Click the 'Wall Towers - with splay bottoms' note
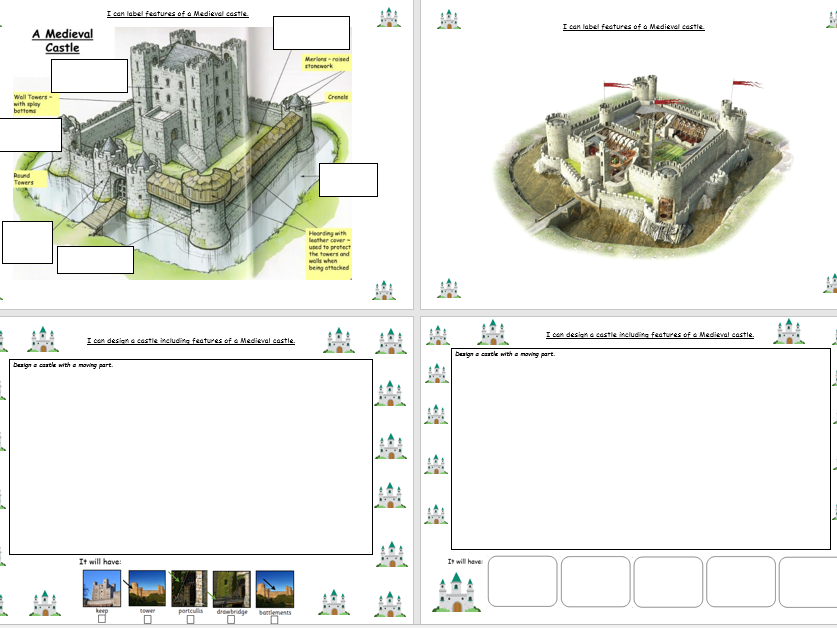837x628 pixels. [x=35, y=104]
